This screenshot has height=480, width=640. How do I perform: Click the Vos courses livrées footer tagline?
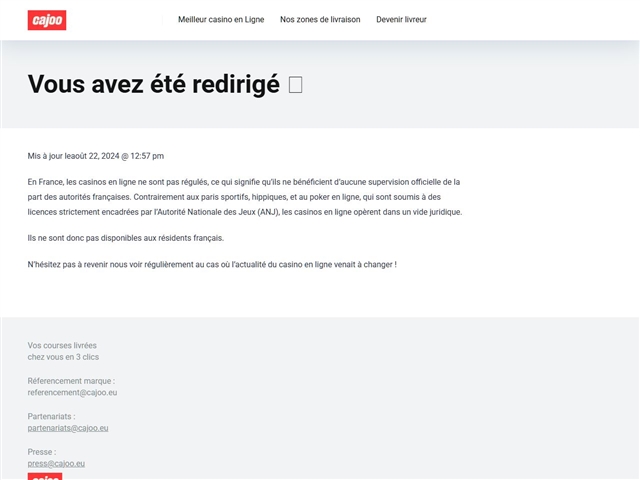(x=62, y=345)
